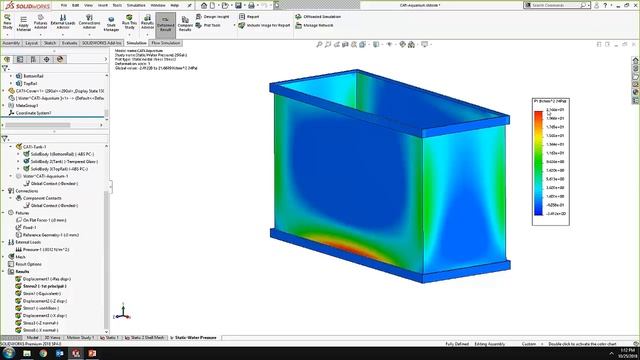Click the Search Commands field

557,5
